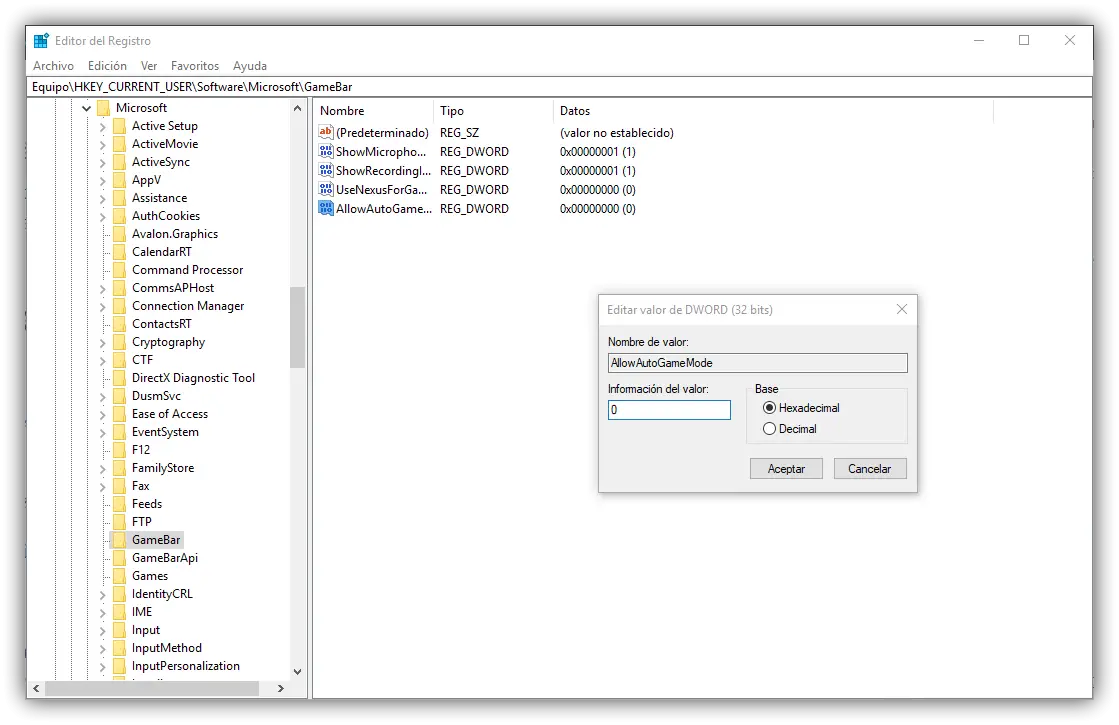Click the GameBar folder icon

pyautogui.click(x=119, y=539)
